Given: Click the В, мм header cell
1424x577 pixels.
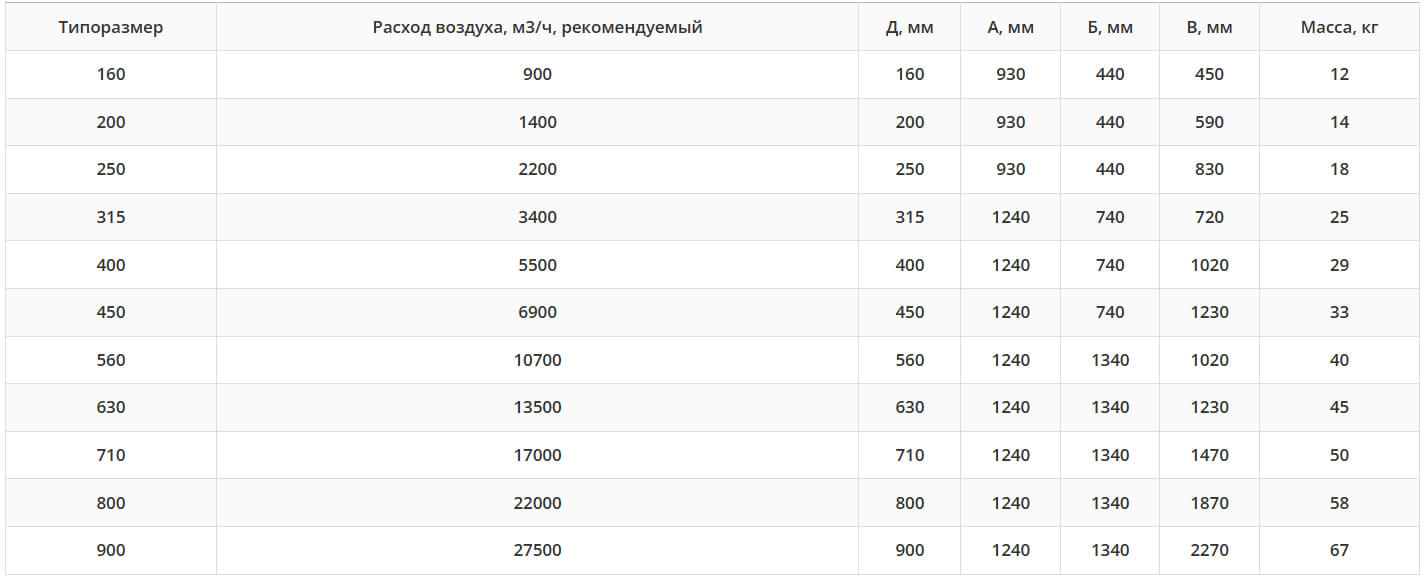Looking at the screenshot, I should tap(1209, 27).
